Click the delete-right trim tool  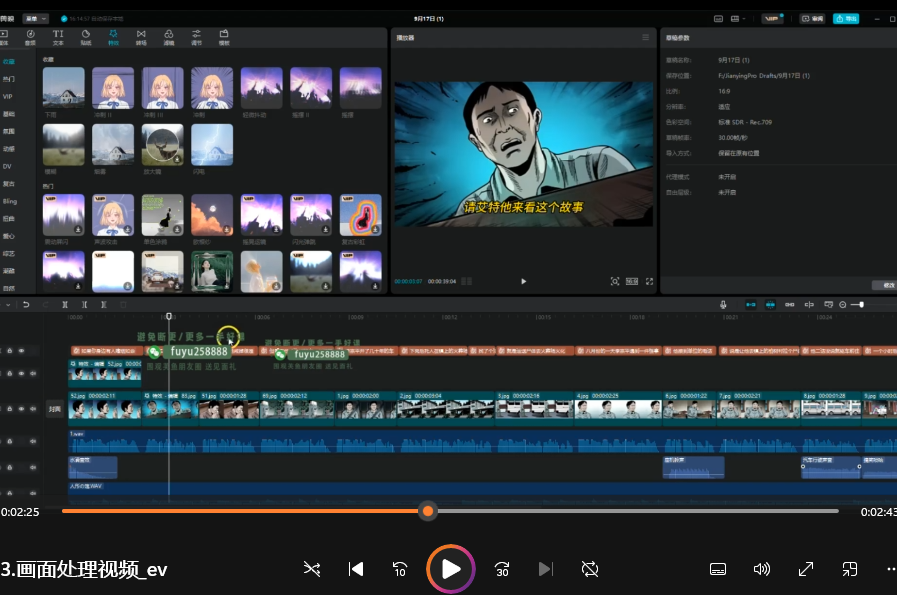click(x=104, y=304)
